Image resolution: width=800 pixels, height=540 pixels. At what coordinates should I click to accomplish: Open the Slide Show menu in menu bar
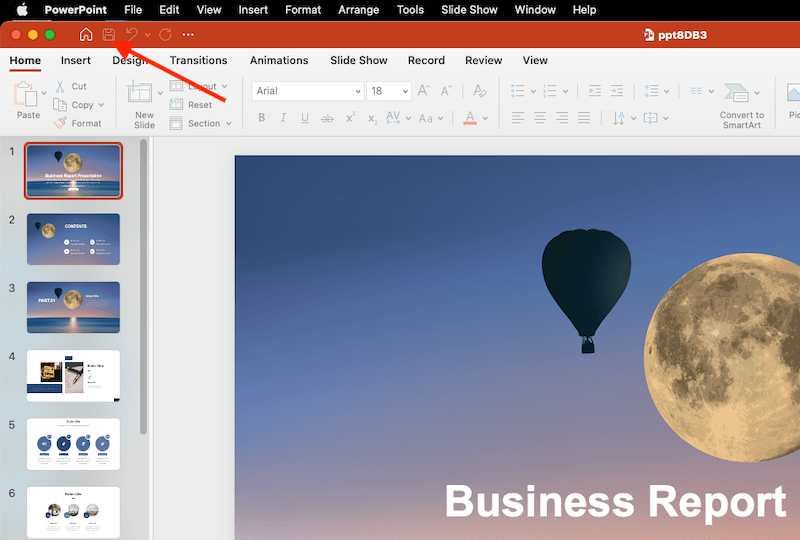pos(469,10)
